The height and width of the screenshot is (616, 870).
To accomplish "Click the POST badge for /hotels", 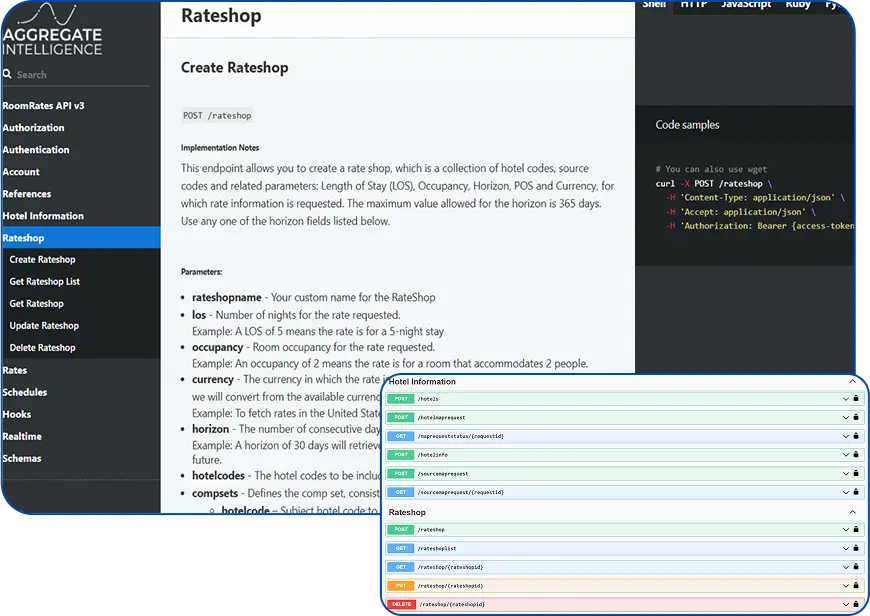I will click(x=401, y=398).
